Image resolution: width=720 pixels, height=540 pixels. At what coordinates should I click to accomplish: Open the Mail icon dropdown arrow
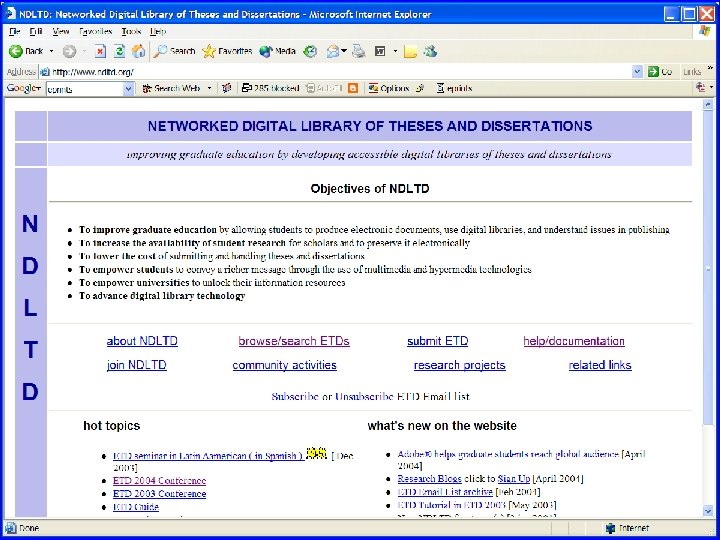(344, 51)
